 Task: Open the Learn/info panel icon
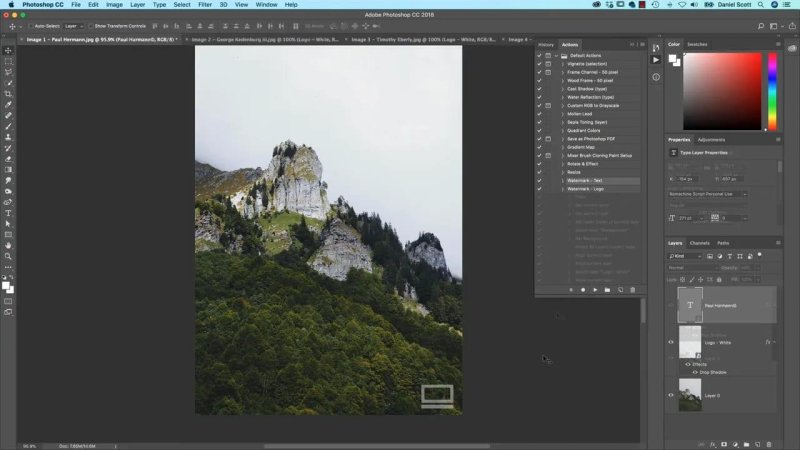tap(656, 77)
